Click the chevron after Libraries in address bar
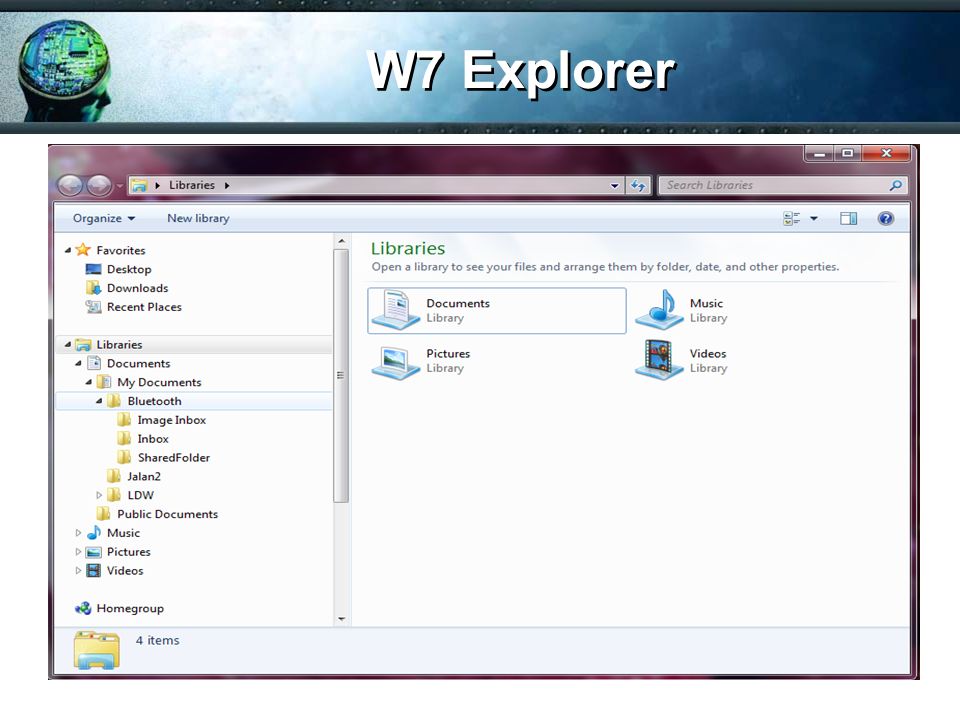Viewport: 960px width, 720px height. (x=227, y=185)
